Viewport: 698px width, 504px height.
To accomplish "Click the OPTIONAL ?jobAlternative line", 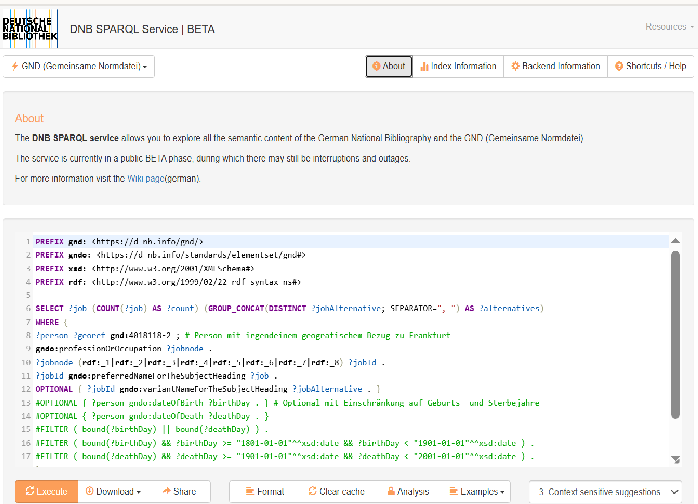I will pos(207,389).
